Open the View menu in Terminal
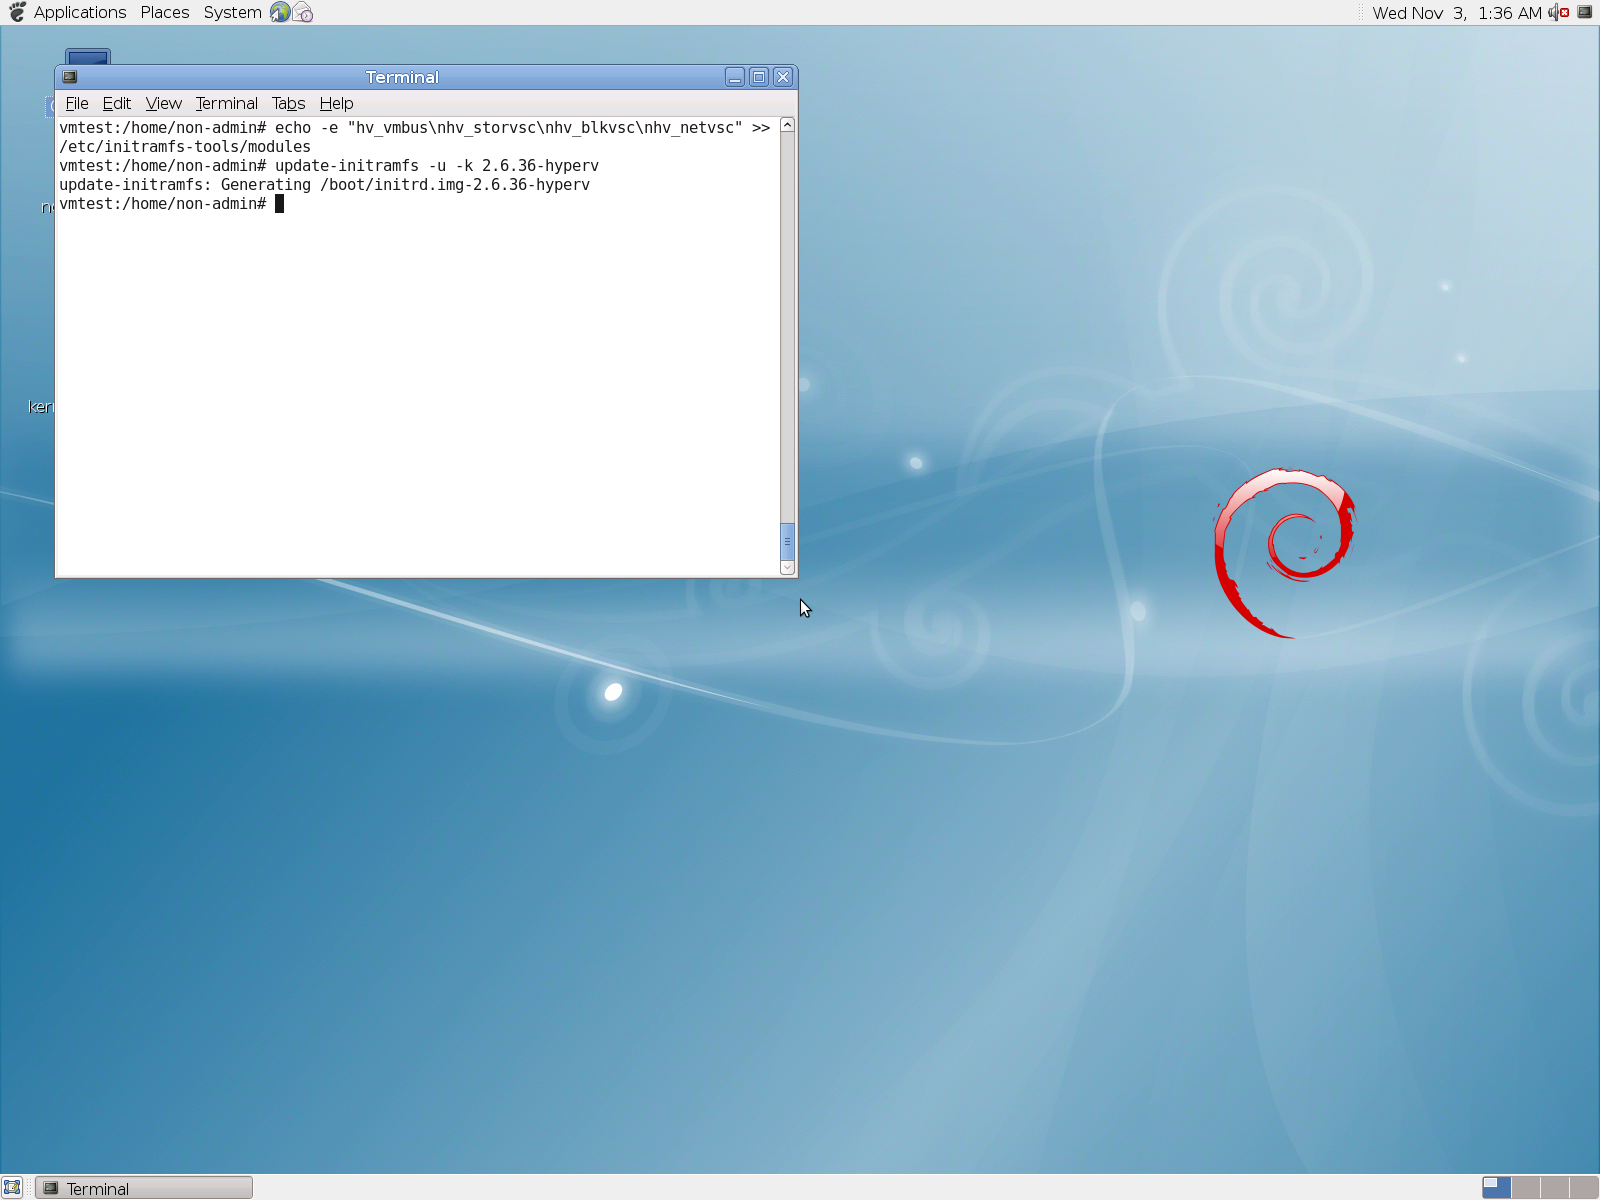1600x1200 pixels. point(163,103)
